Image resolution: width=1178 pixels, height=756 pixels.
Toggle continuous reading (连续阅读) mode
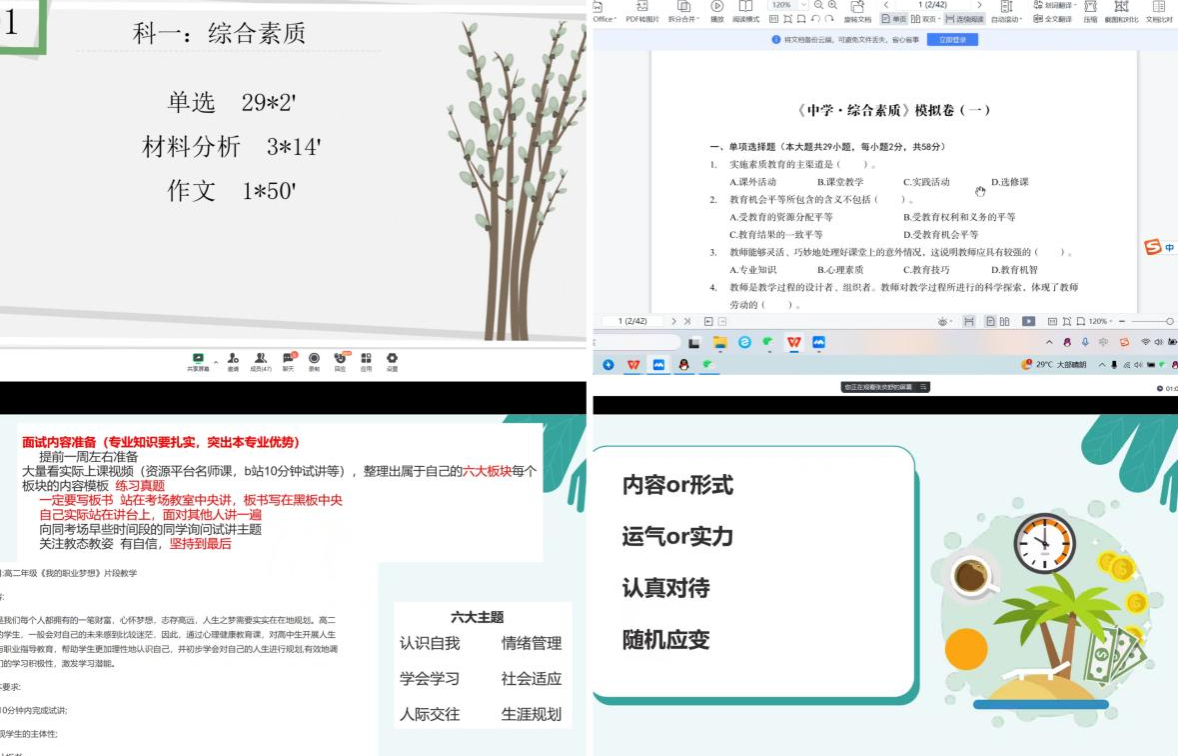[x=964, y=19]
